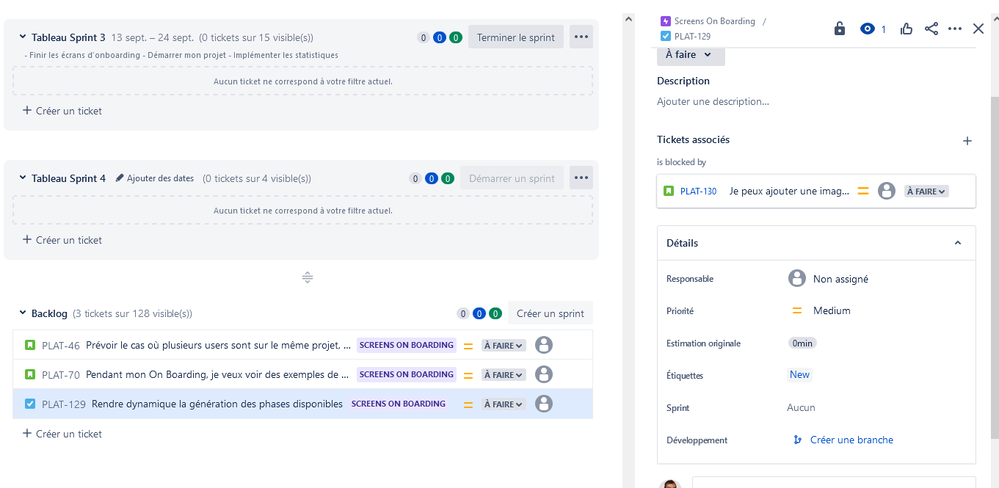Click the PLAT-129 summary Rendre dynamique la génération
This screenshot has height=488, width=999.
tap(217, 404)
